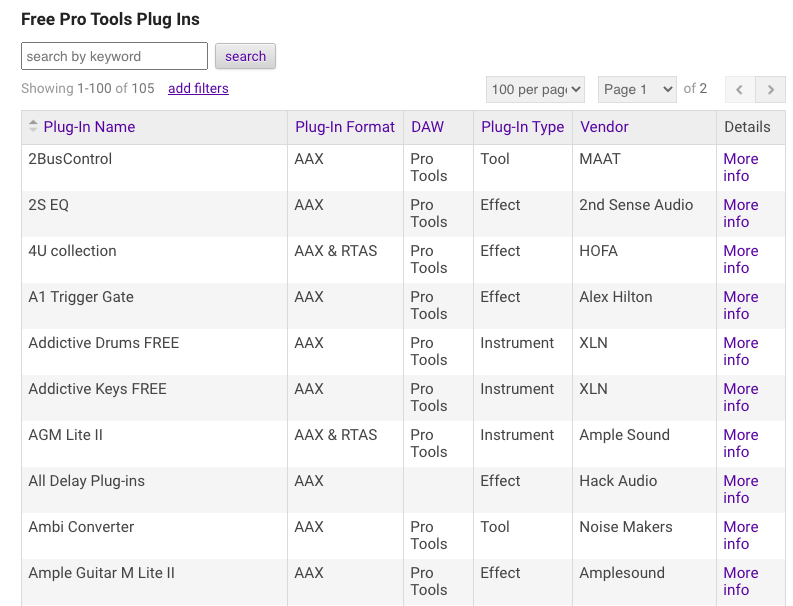Open the 100 per page dropdown
Image resolution: width=793 pixels, height=606 pixels.
tap(535, 90)
